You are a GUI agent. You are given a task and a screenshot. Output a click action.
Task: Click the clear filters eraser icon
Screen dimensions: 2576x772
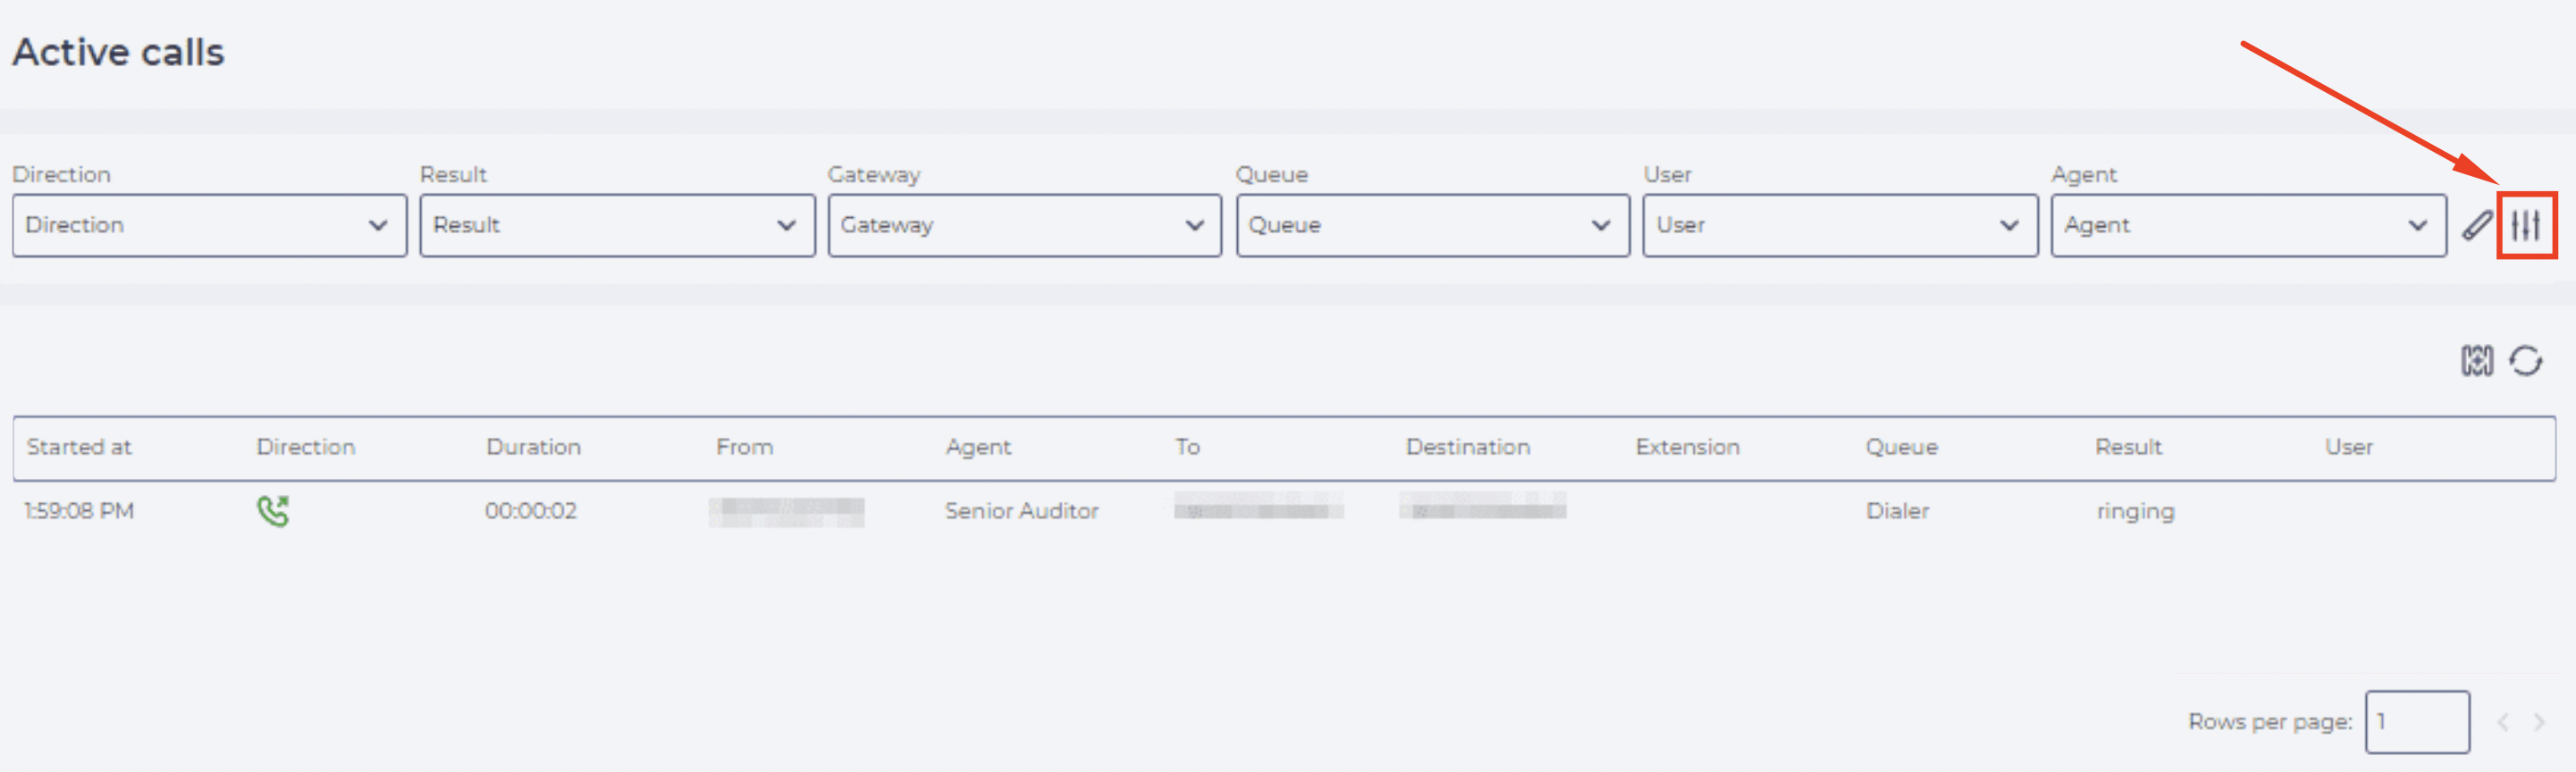click(x=2476, y=225)
